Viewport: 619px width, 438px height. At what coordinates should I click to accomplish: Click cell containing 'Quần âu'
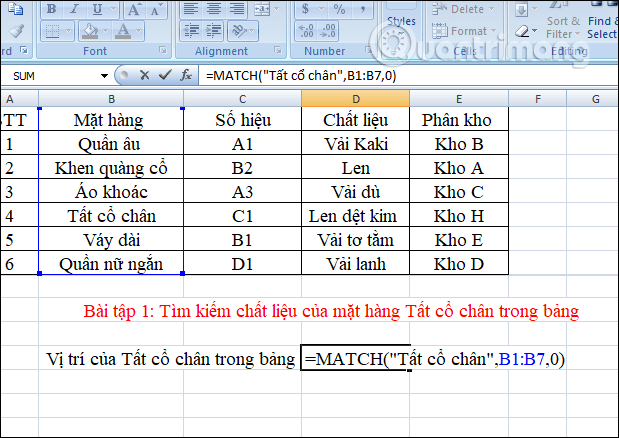tap(111, 144)
